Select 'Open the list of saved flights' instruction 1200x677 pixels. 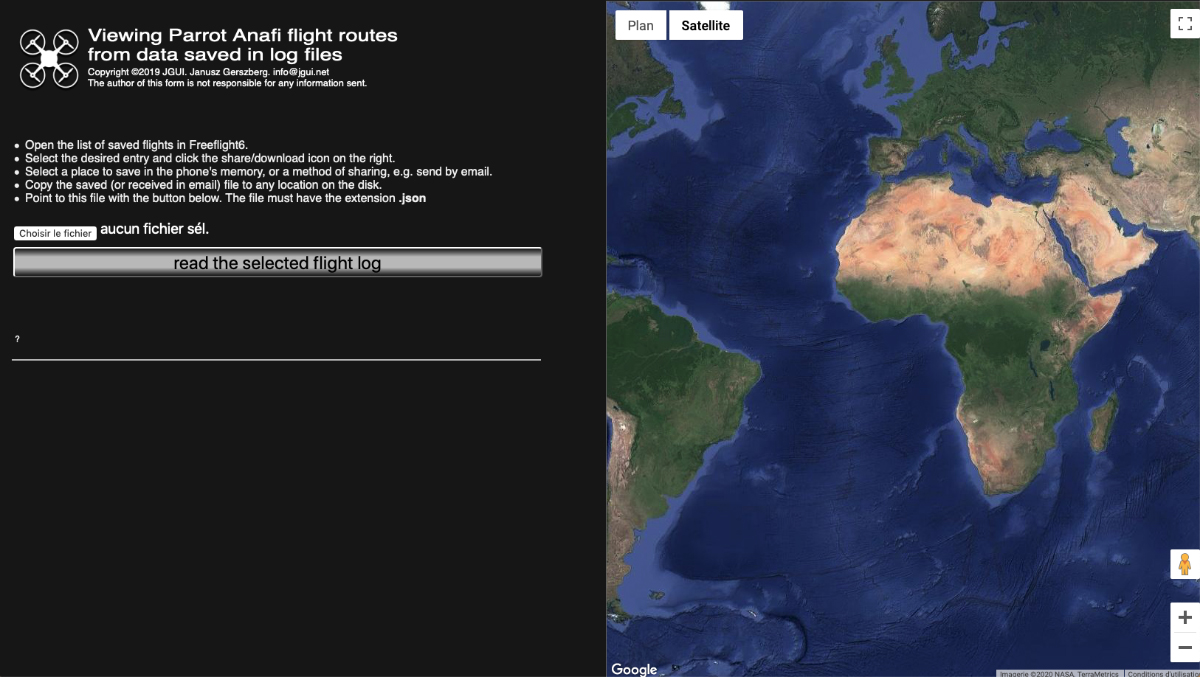pos(136,145)
